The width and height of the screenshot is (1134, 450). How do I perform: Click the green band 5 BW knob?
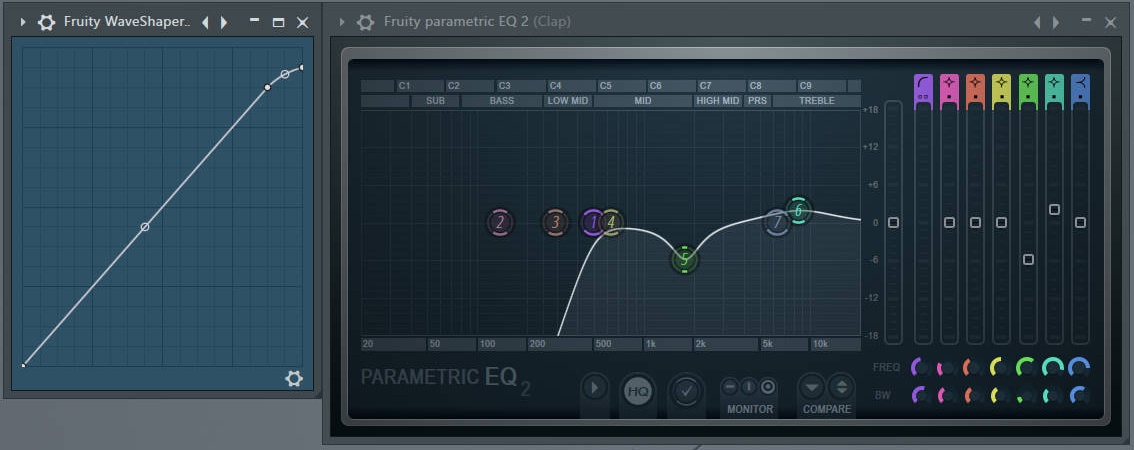pos(1026,396)
